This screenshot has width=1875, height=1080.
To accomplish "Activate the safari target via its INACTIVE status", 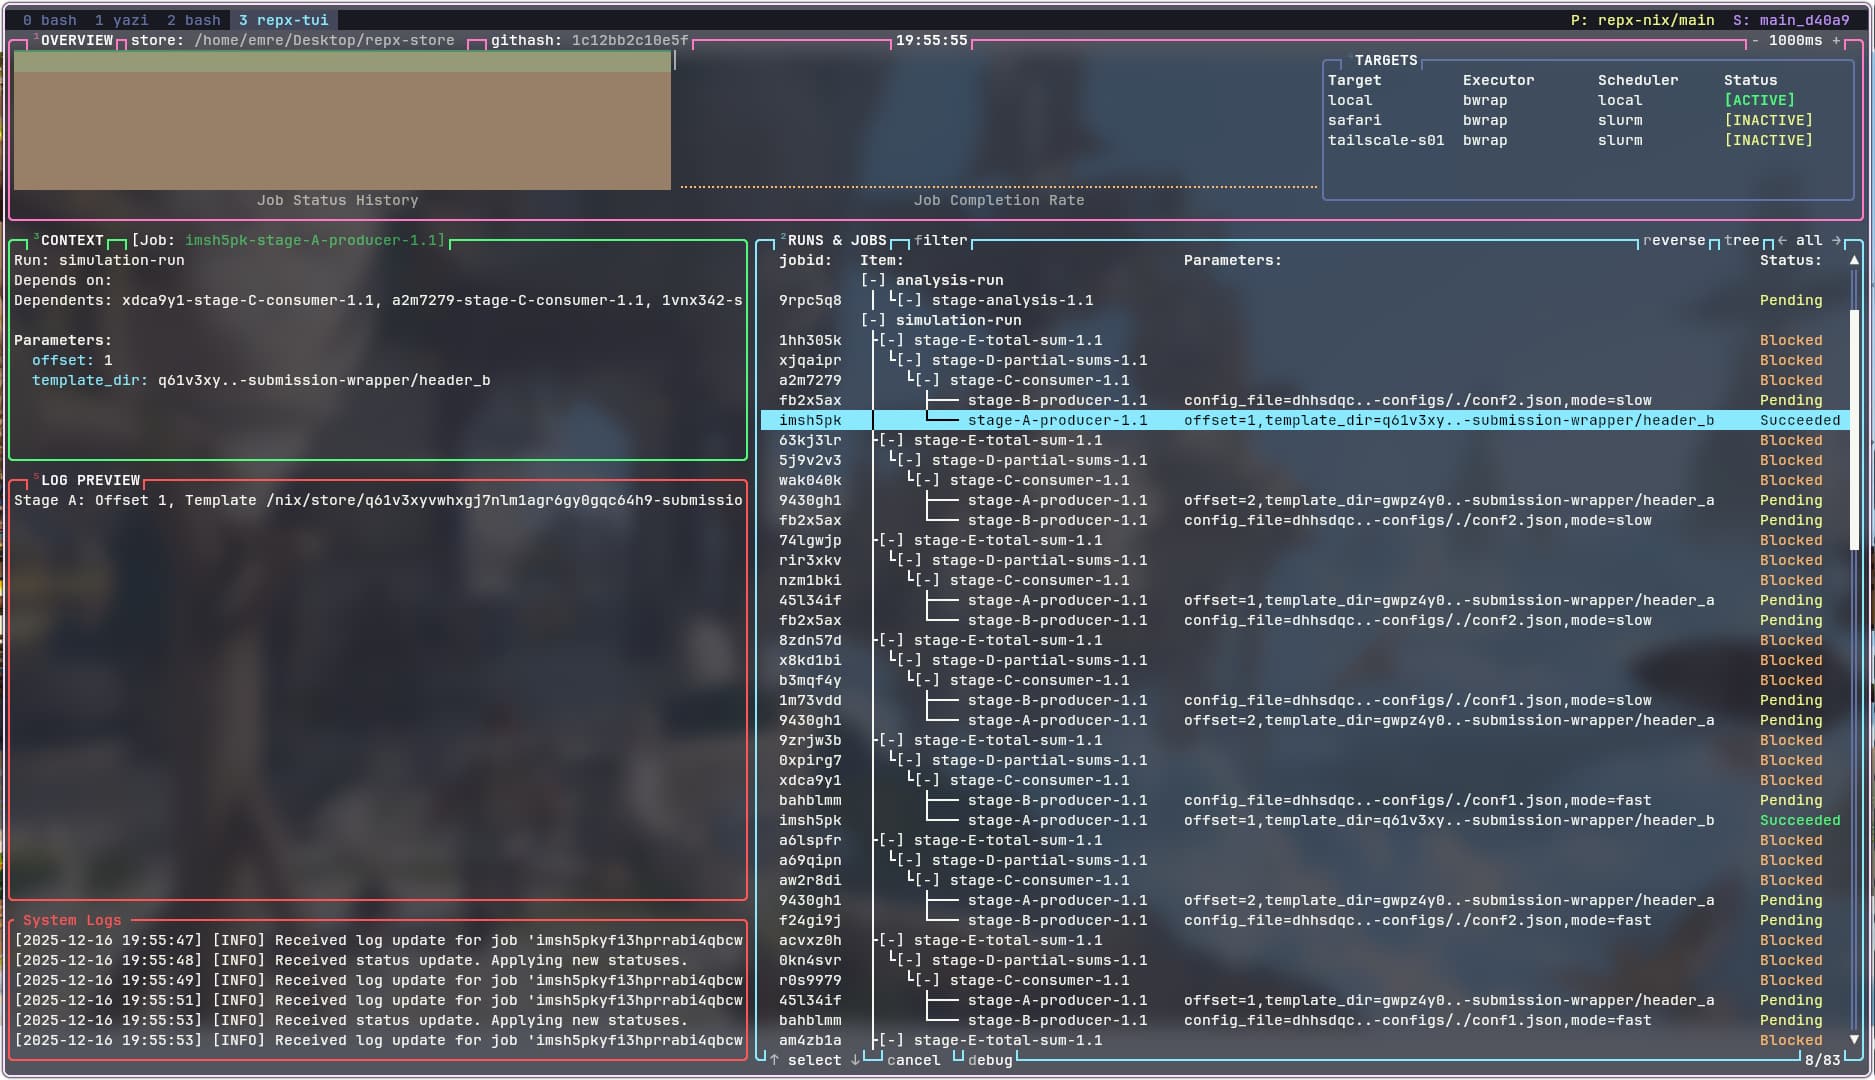I will 1767,121.
